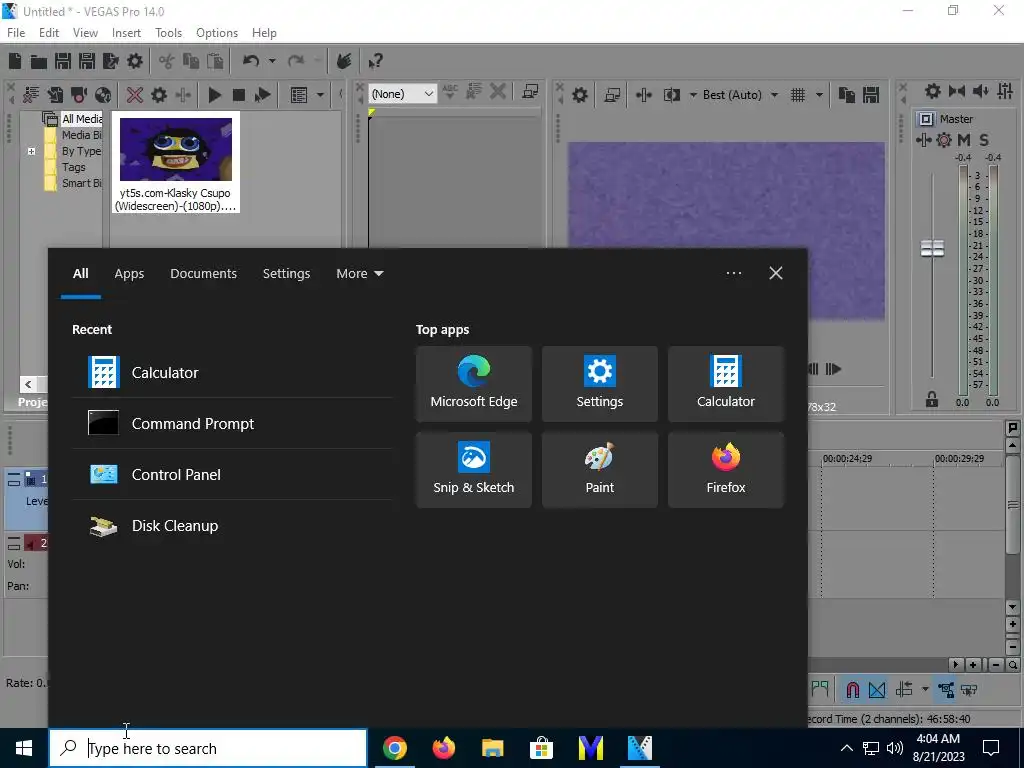Image resolution: width=1024 pixels, height=768 pixels.
Task: Toggle Auto Preview in Project Media
Action: tap(263, 95)
